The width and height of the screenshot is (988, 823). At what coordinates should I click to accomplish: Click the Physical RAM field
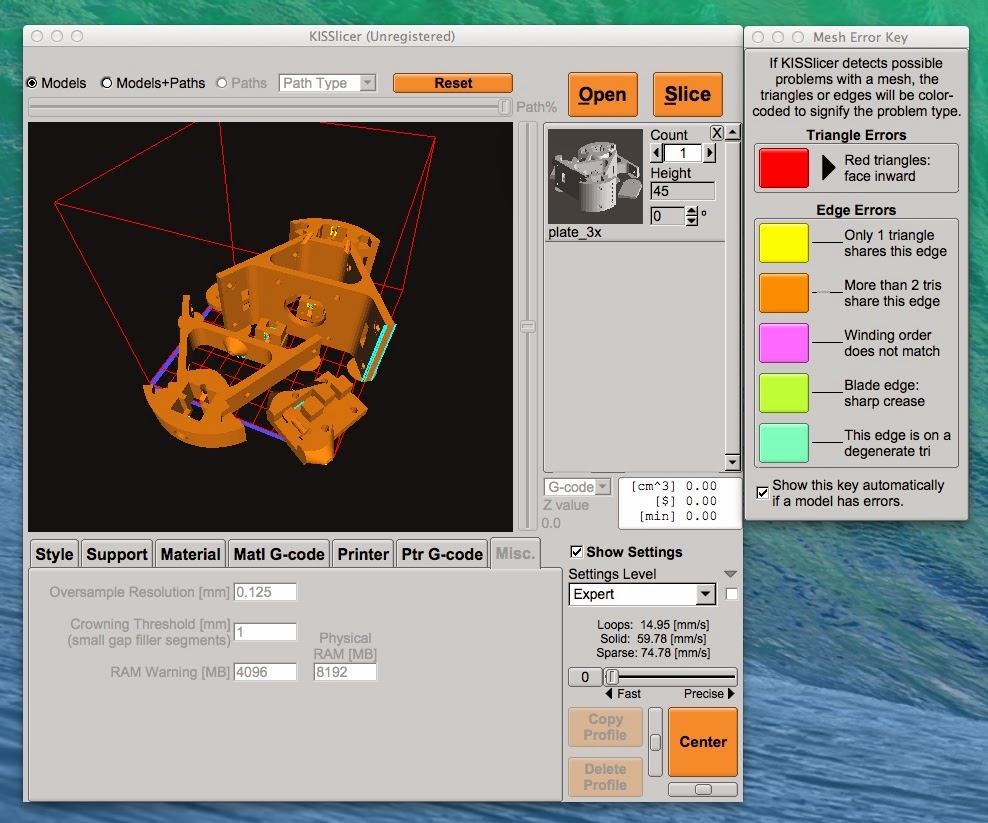345,672
